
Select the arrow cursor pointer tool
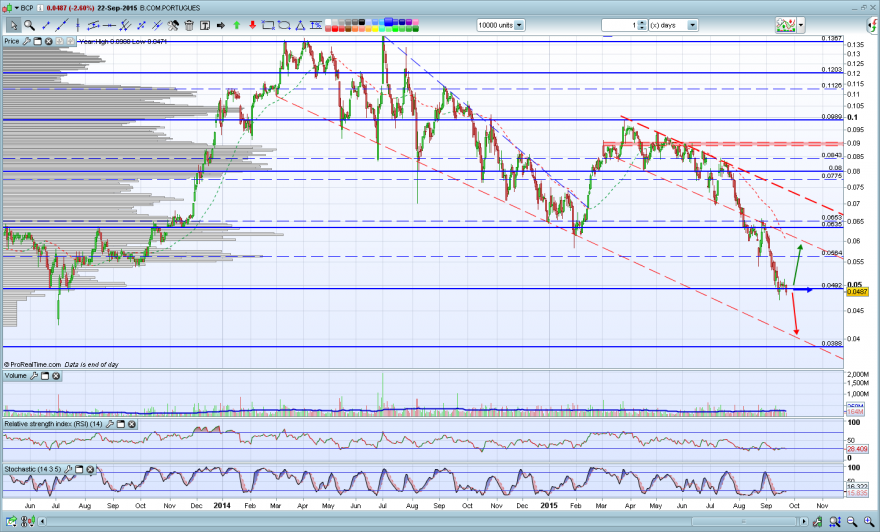pyautogui.click(x=13, y=25)
